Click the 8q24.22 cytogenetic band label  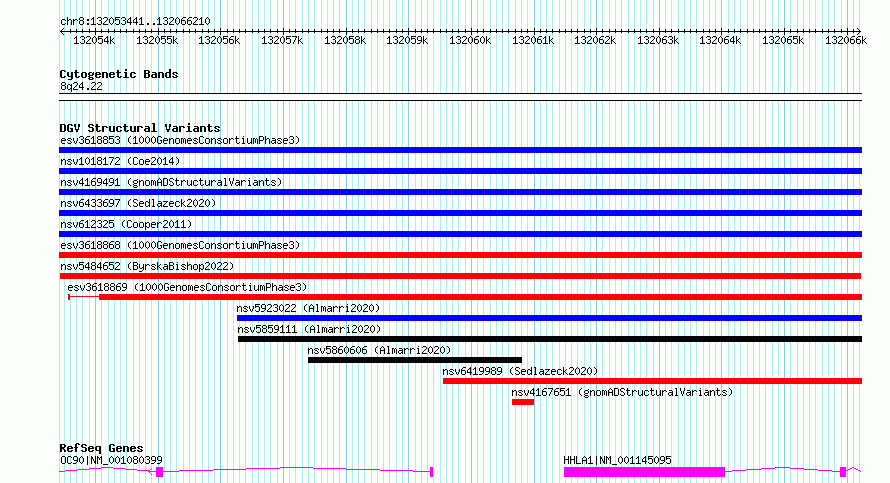pyautogui.click(x=81, y=86)
